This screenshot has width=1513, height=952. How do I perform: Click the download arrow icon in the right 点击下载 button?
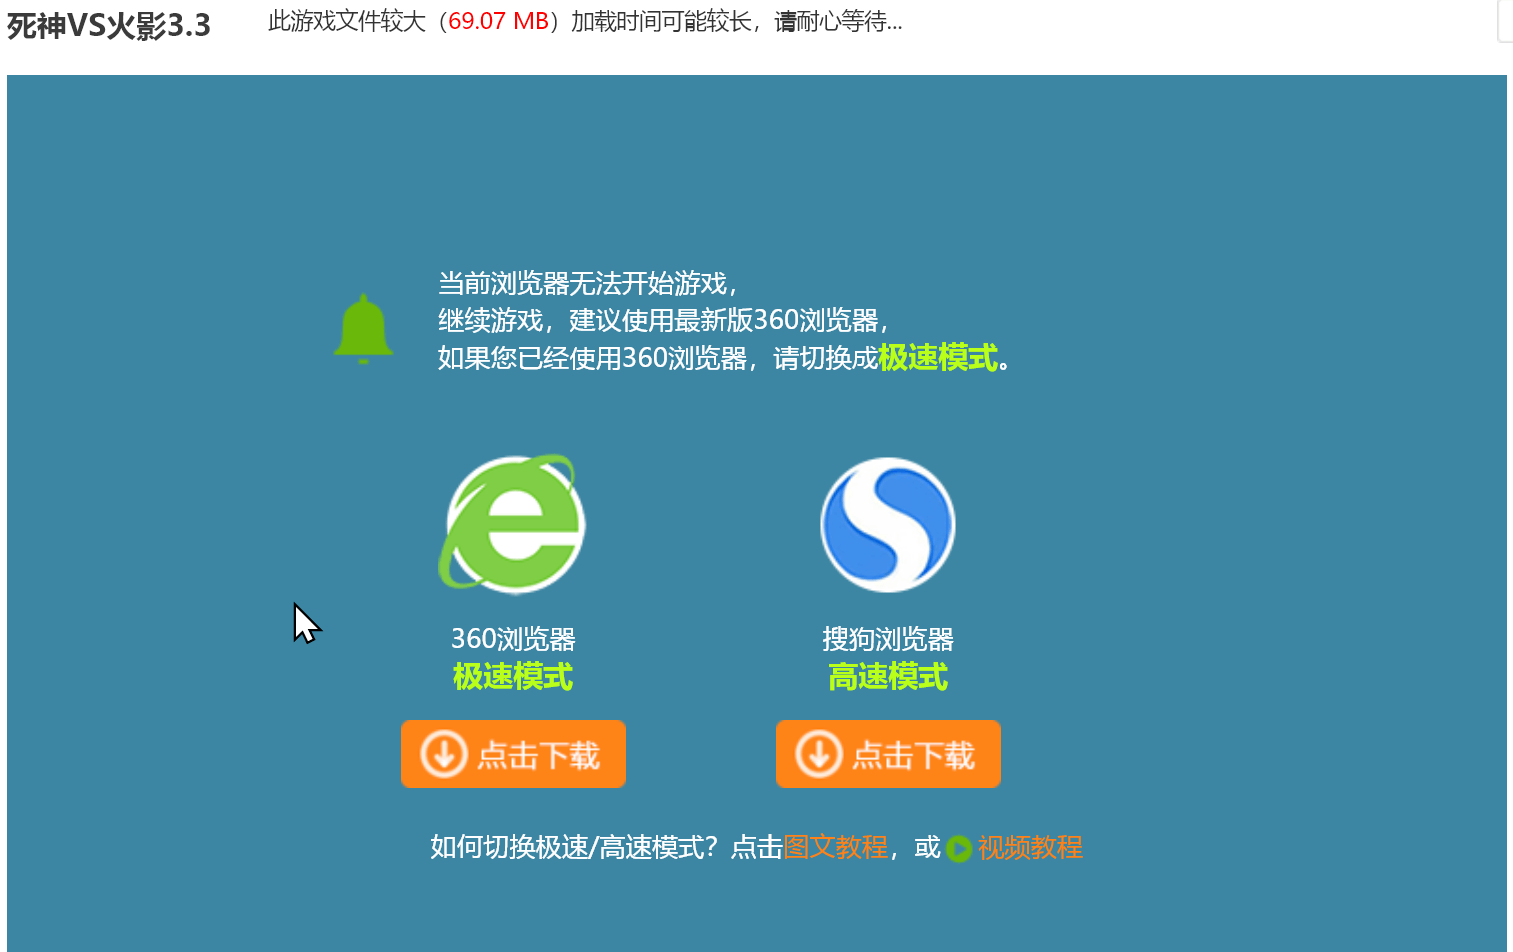818,753
